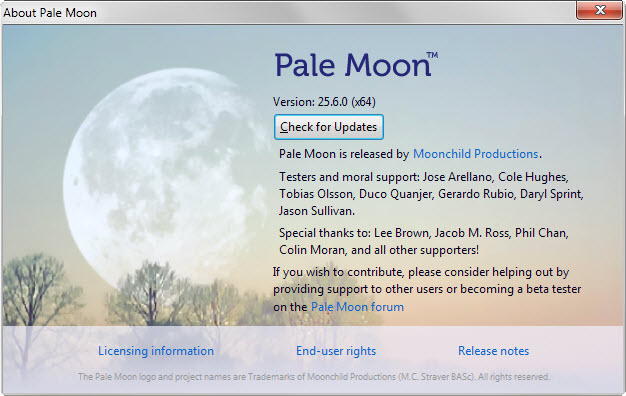Click the 'providing support to other users' line
Viewport: 626px width, 396px height.
(x=427, y=289)
